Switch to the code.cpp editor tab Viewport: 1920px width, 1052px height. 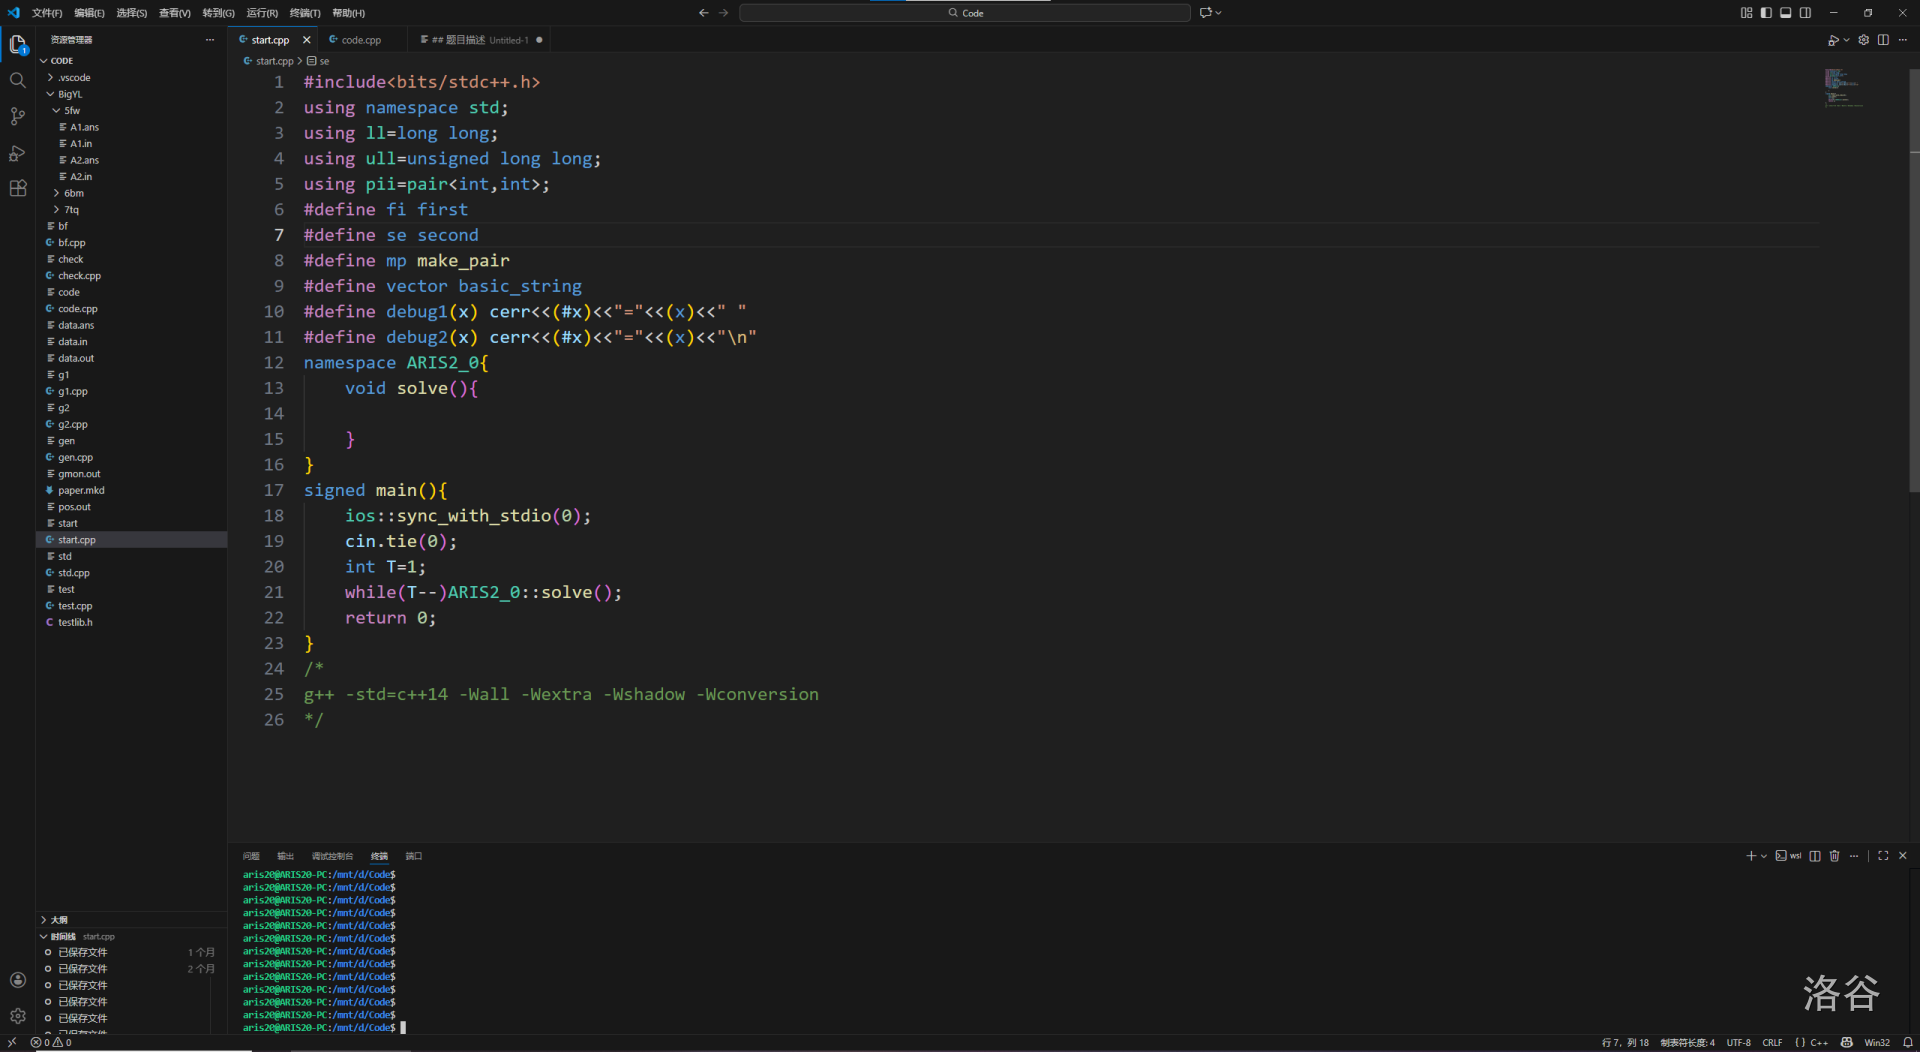point(361,40)
